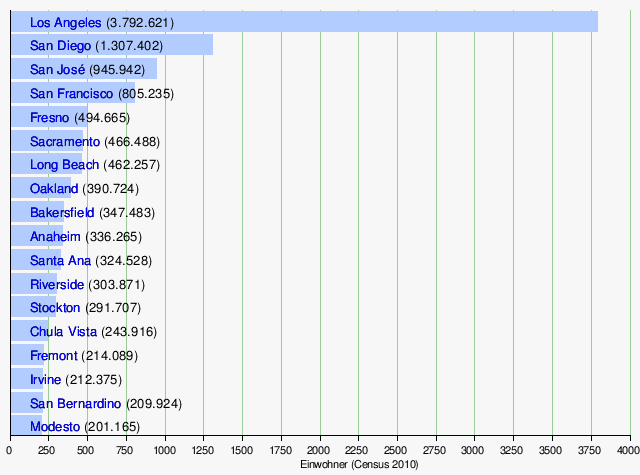The height and width of the screenshot is (475, 640).
Task: Open the Modesto link
Action: coord(55,427)
